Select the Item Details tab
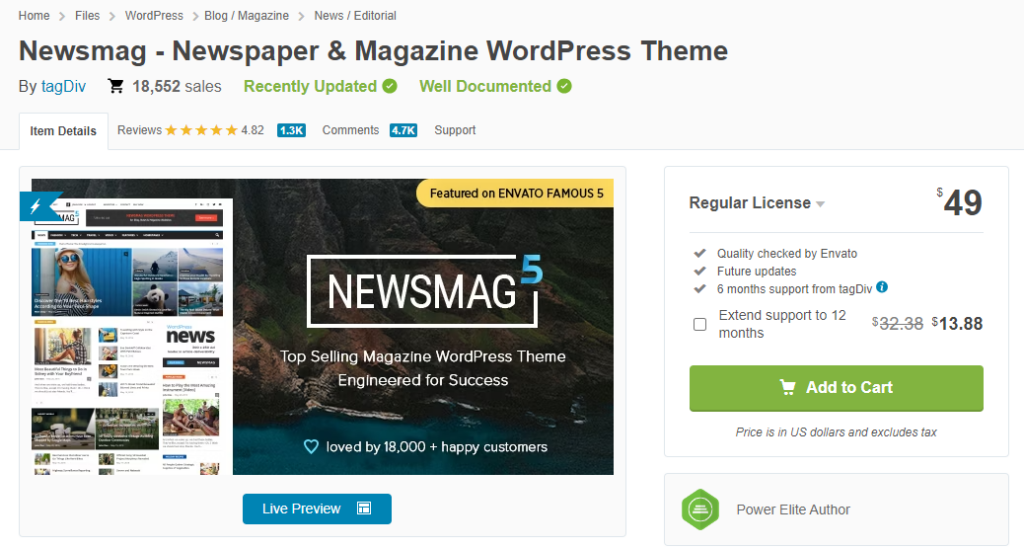This screenshot has height=548, width=1024. point(63,131)
